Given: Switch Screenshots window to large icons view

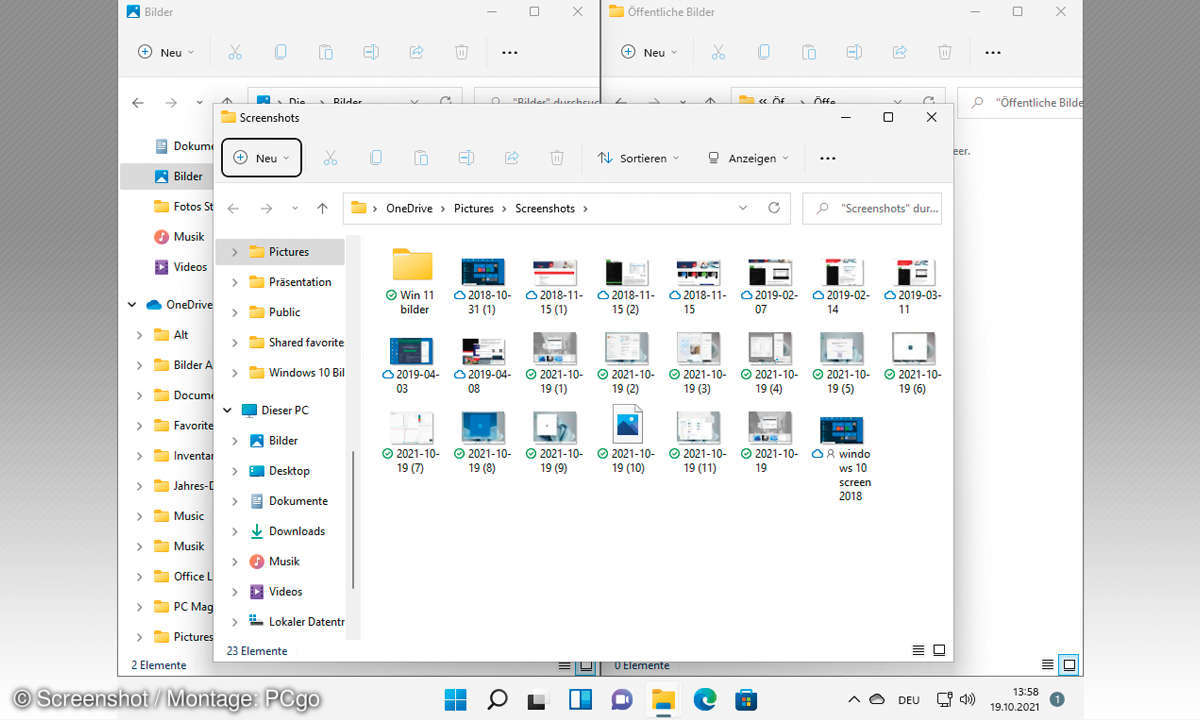Looking at the screenshot, I should click(x=939, y=650).
